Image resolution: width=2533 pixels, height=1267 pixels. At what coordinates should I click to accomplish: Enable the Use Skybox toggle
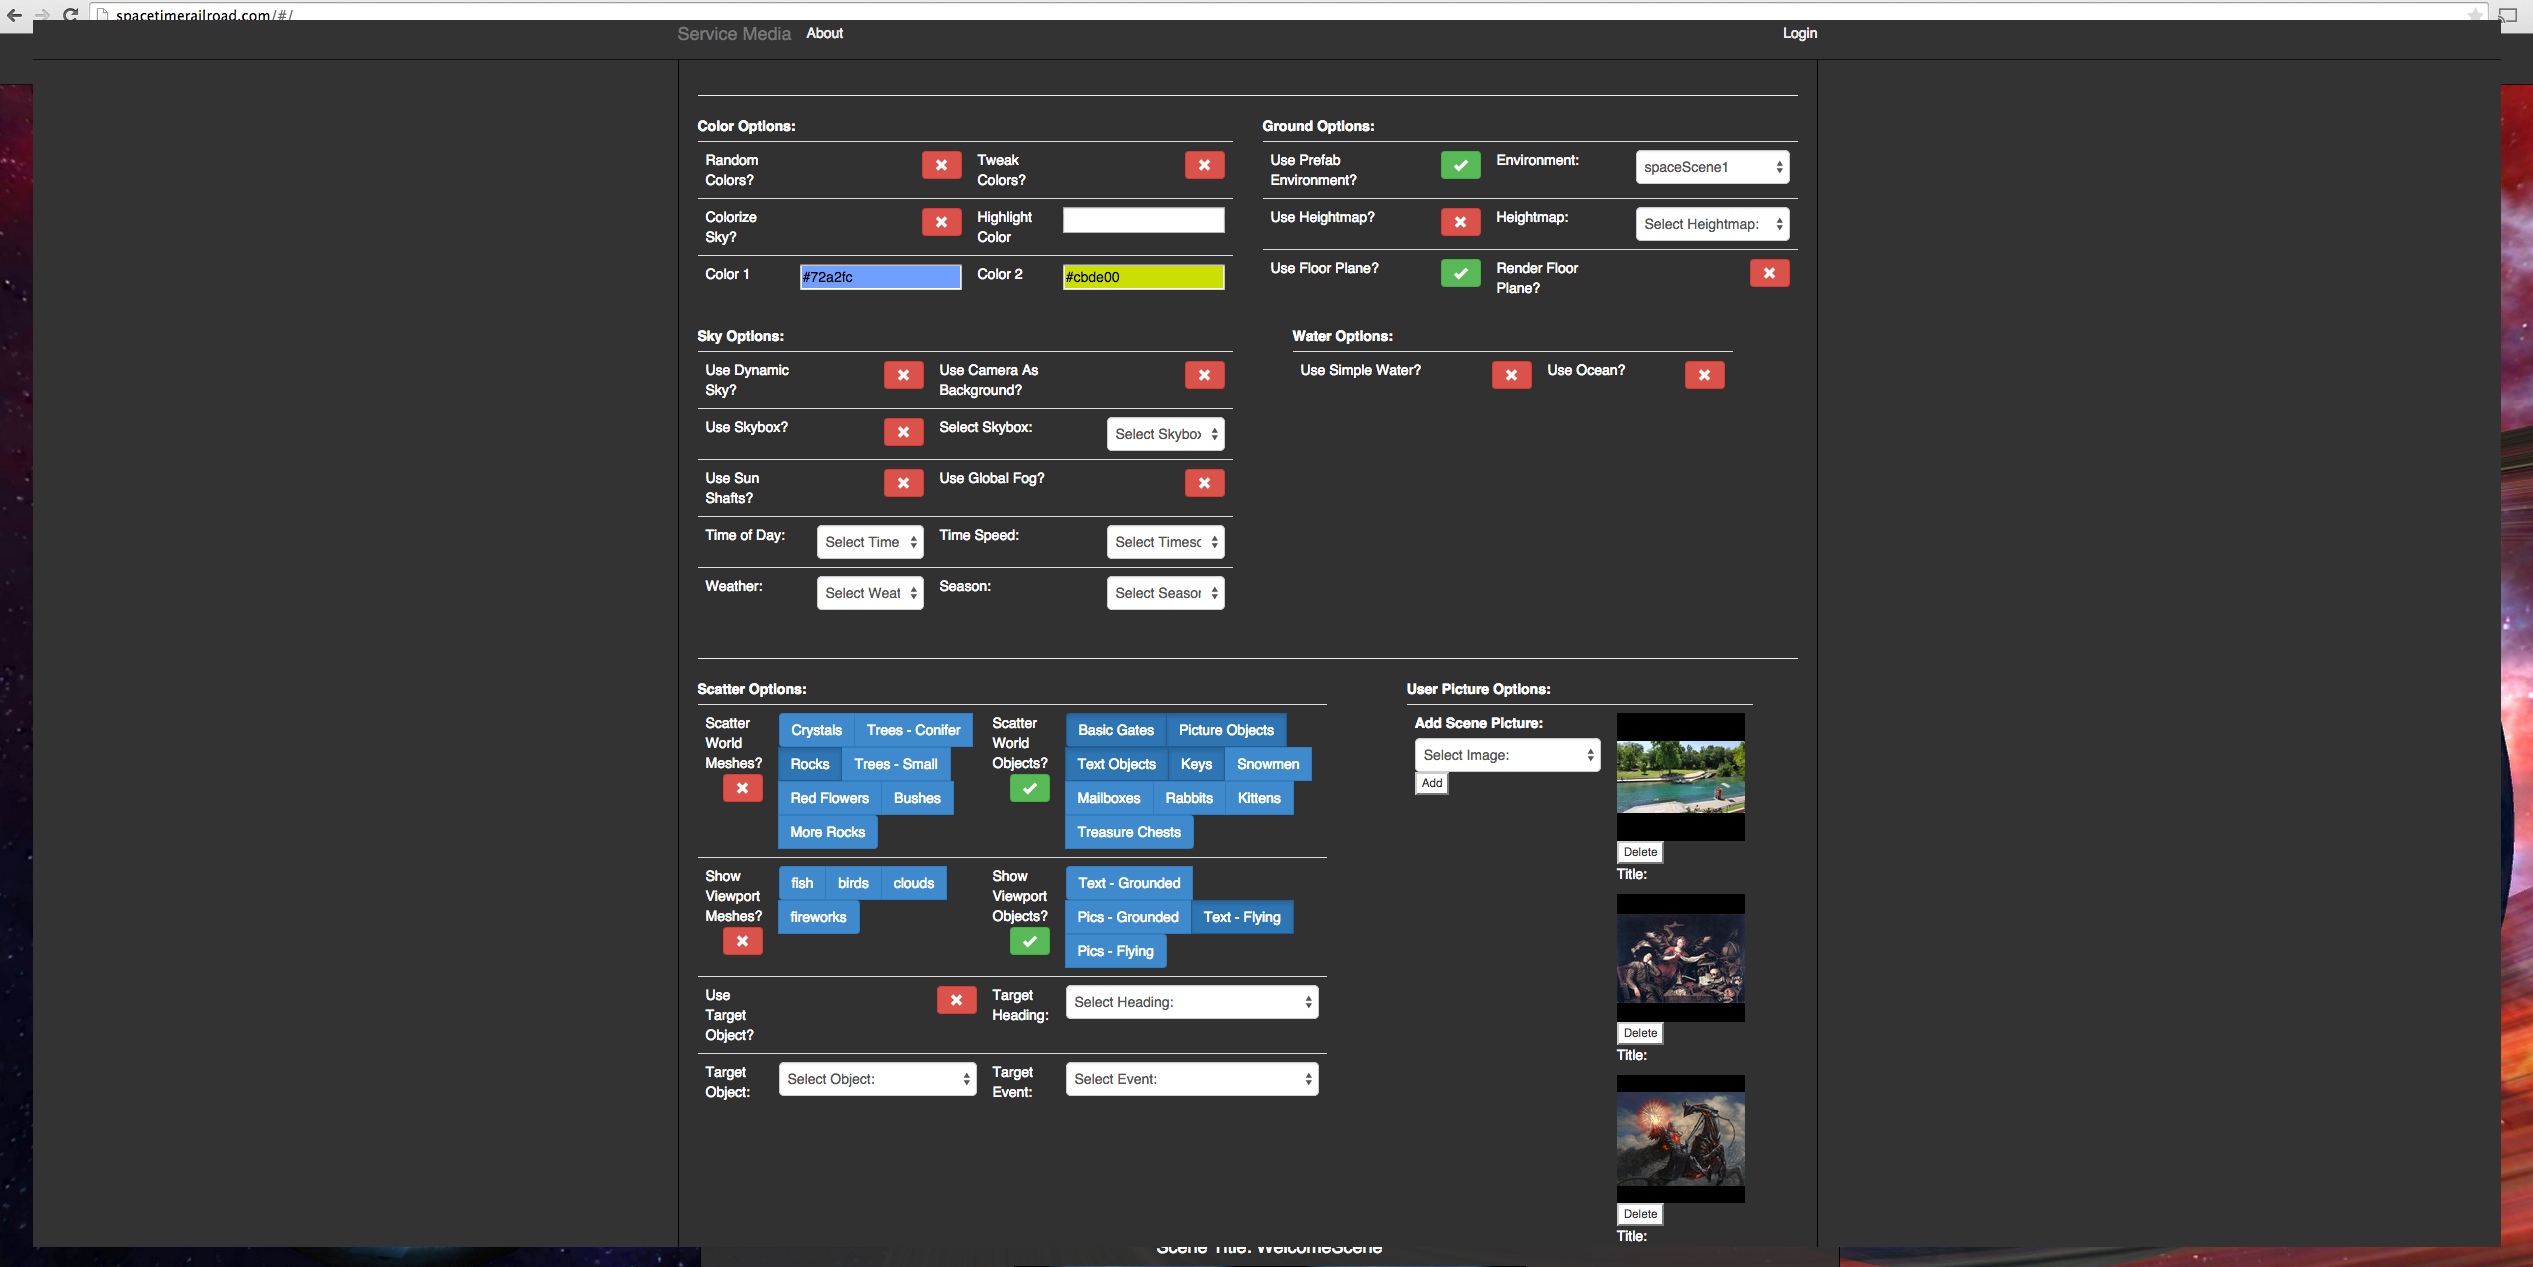click(x=903, y=433)
